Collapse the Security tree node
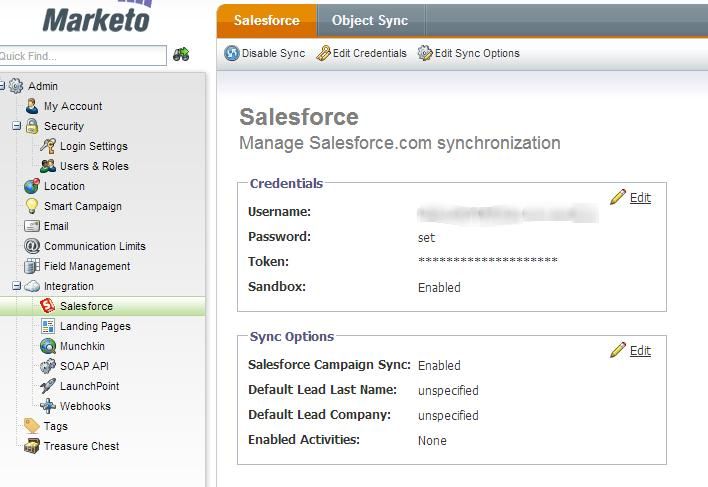Viewport: 708px width, 487px height. tap(17, 126)
